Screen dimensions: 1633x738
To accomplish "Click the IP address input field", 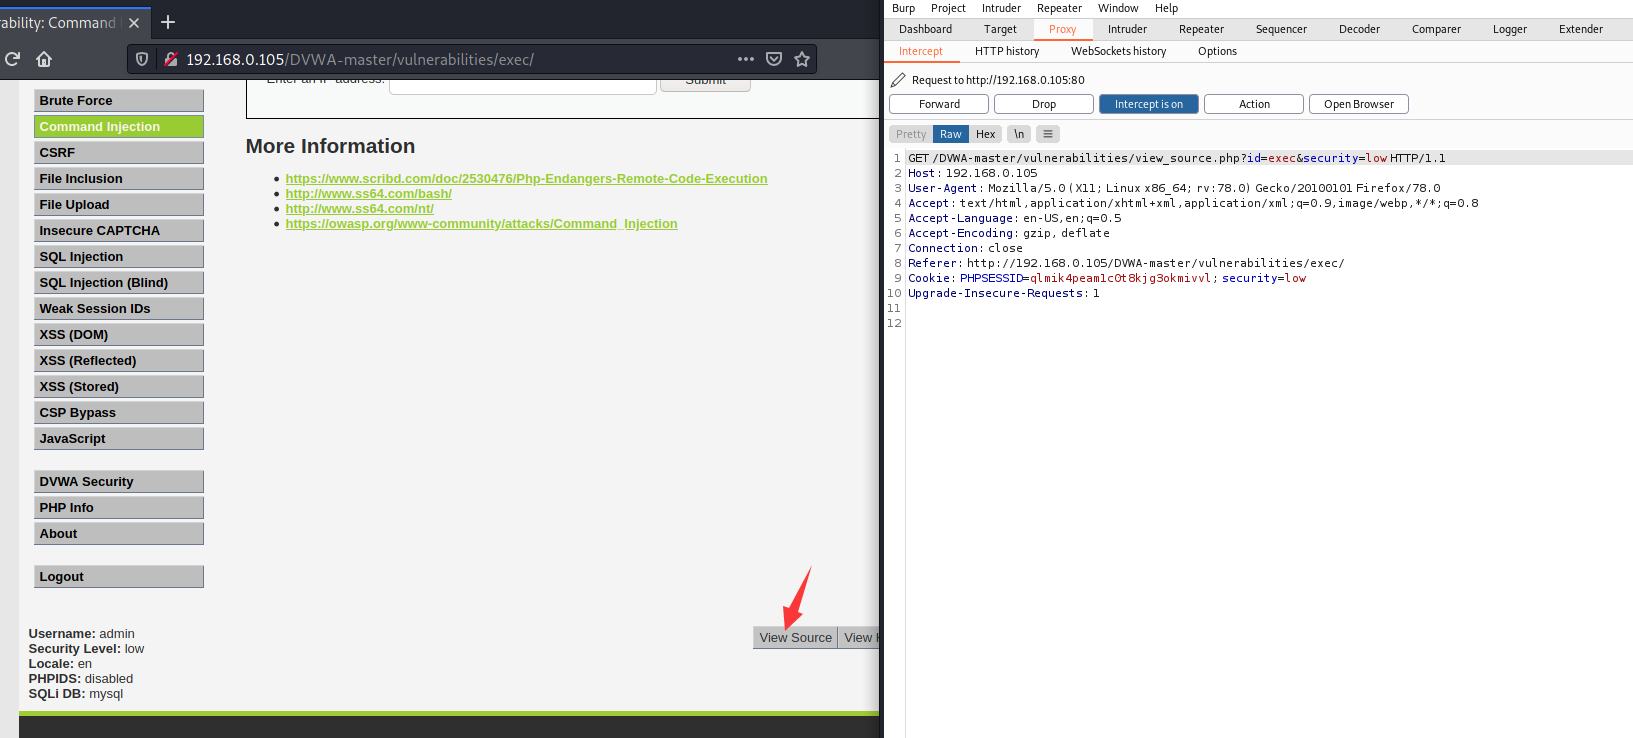I will pos(522,86).
